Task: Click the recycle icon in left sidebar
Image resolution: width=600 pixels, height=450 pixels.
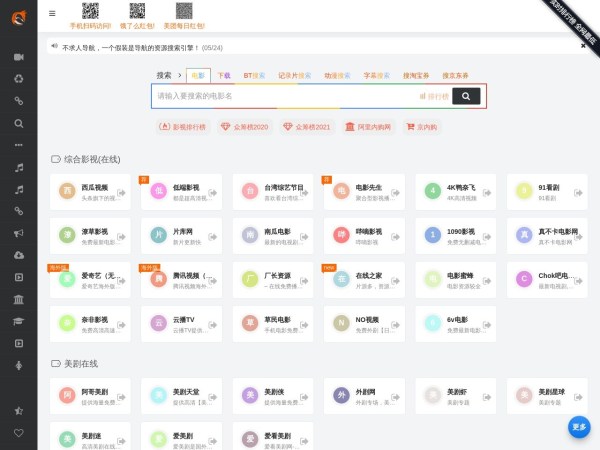Action: pyautogui.click(x=18, y=78)
